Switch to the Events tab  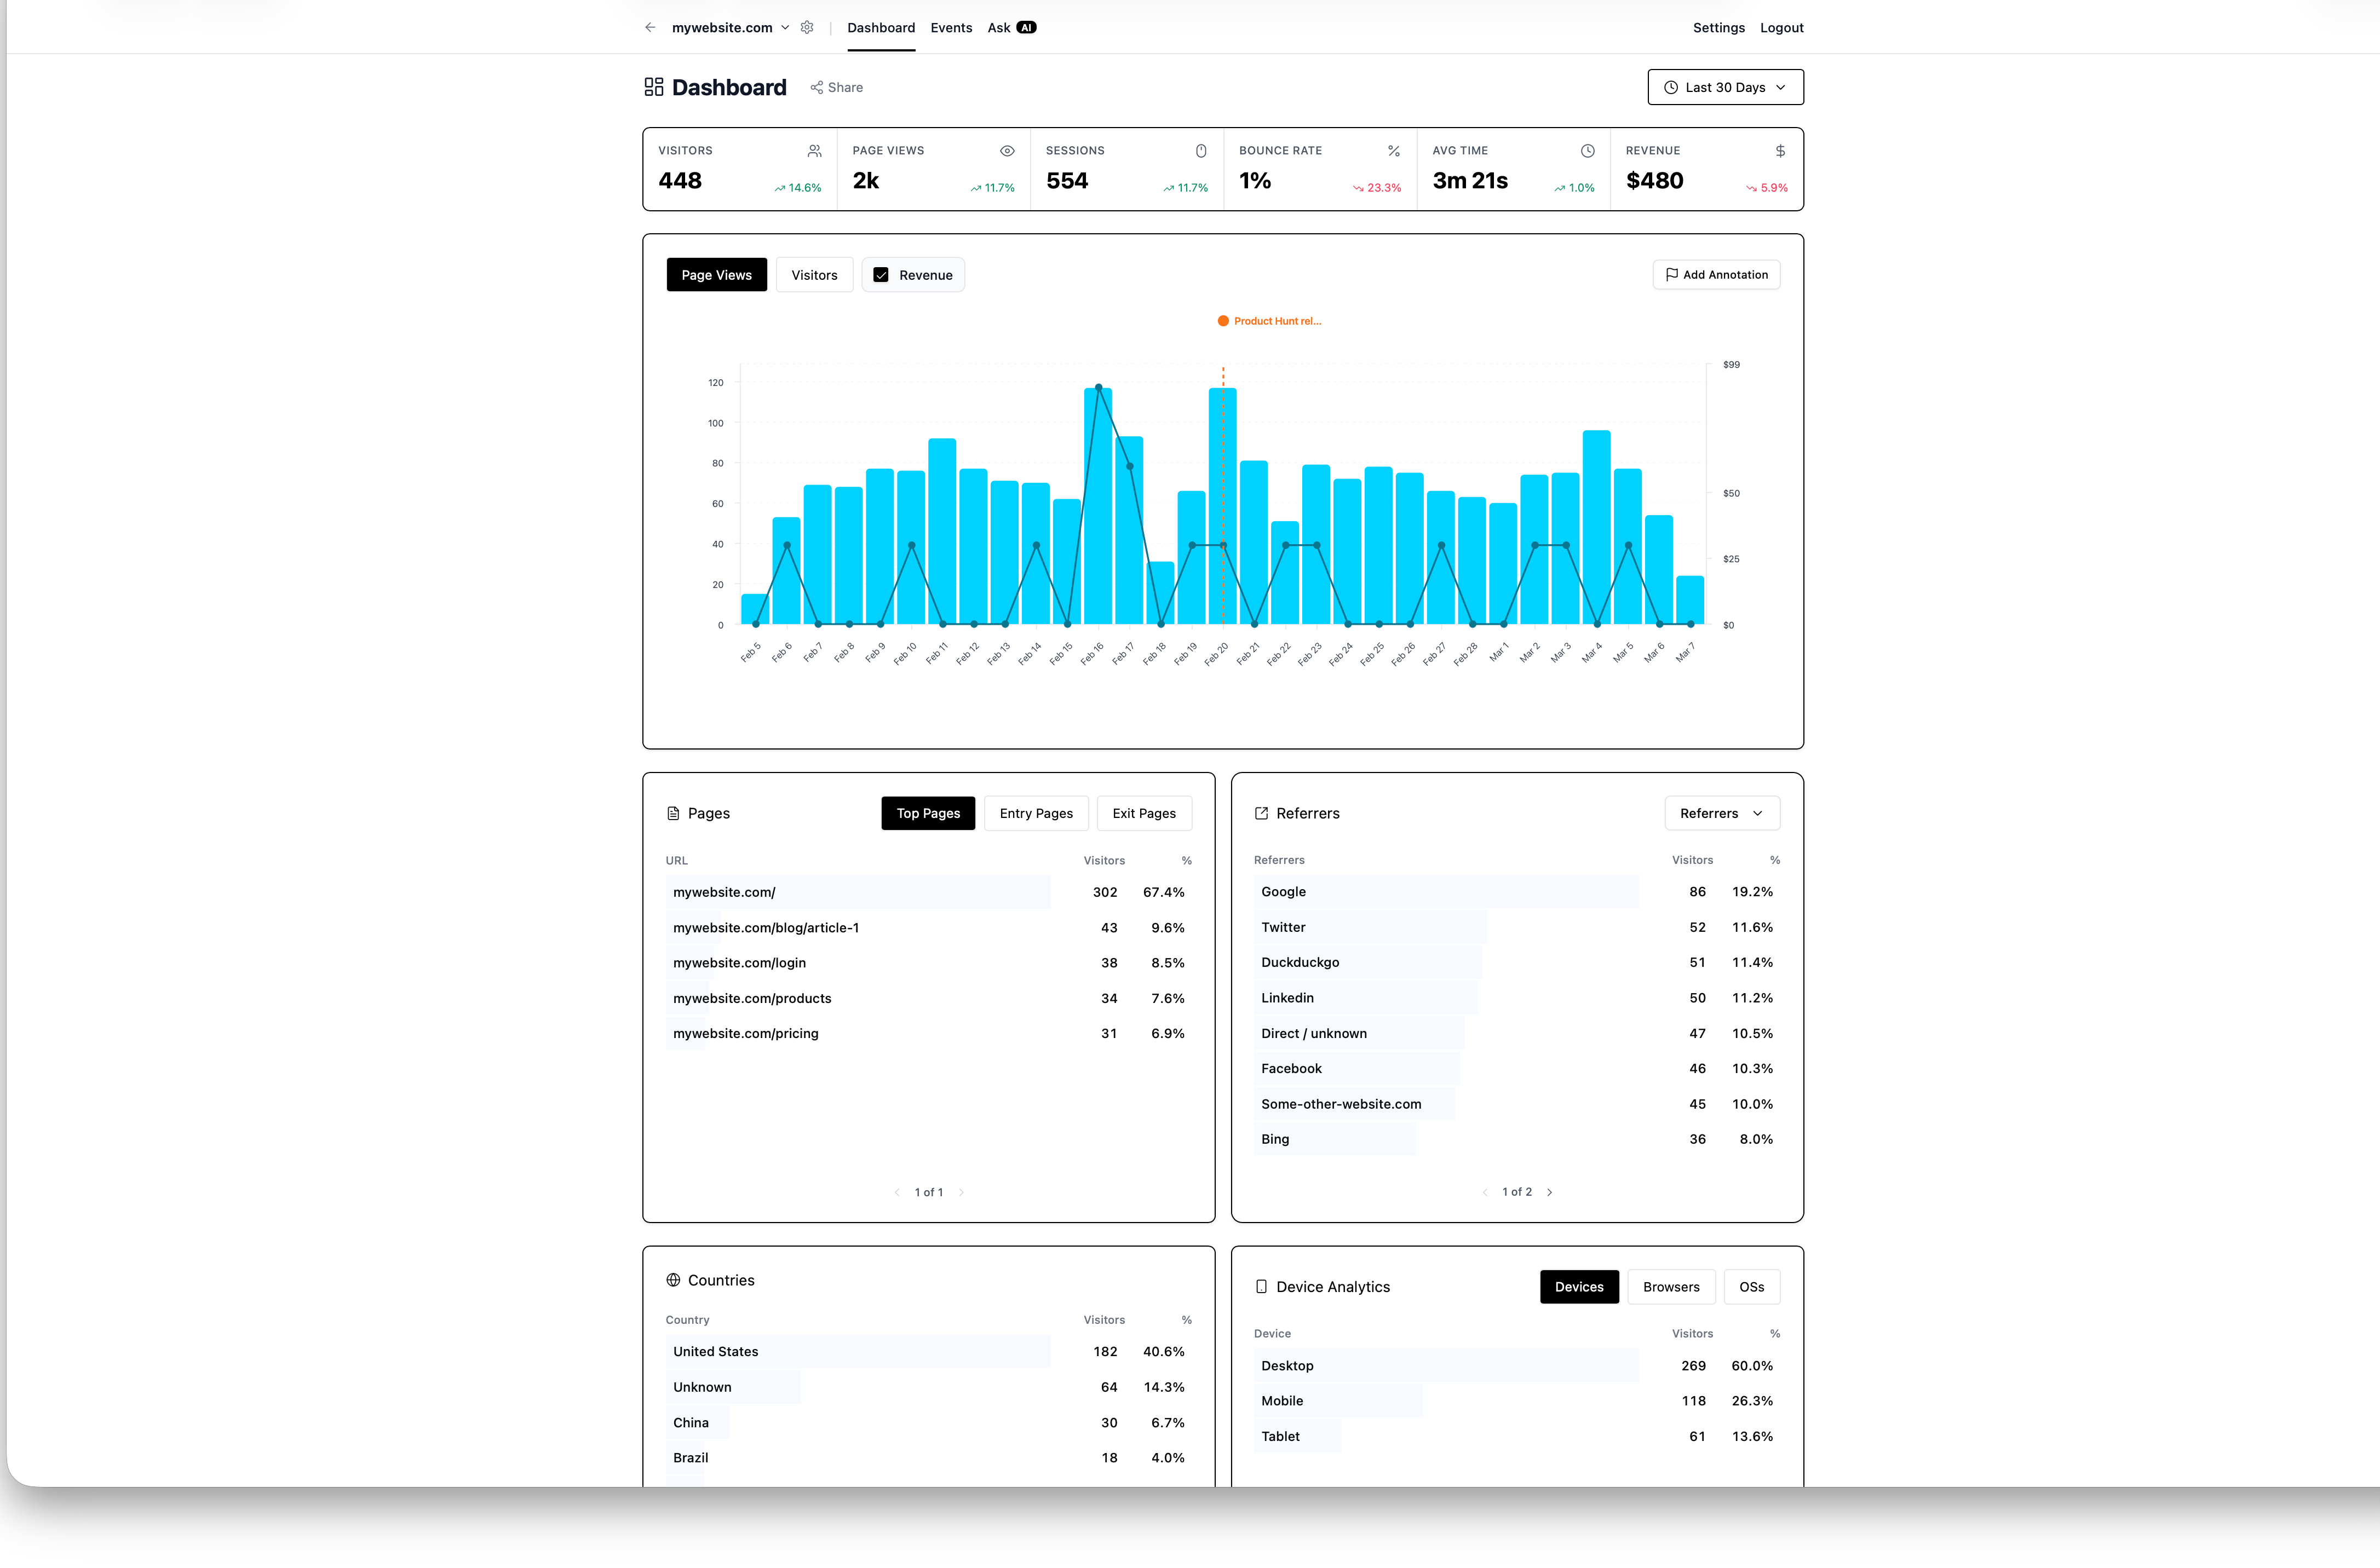pyautogui.click(x=951, y=27)
